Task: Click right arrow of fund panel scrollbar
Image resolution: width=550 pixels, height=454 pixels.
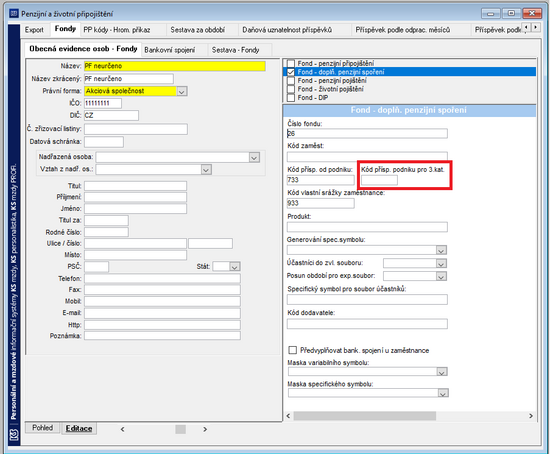Action: pos(531,416)
